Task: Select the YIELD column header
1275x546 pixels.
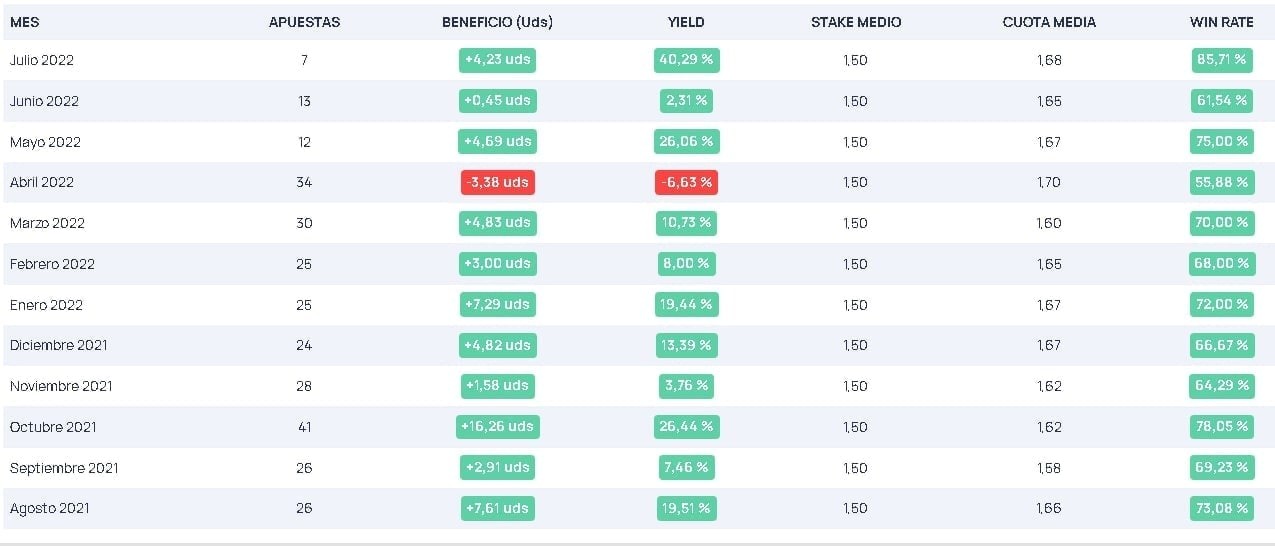Action: point(686,22)
